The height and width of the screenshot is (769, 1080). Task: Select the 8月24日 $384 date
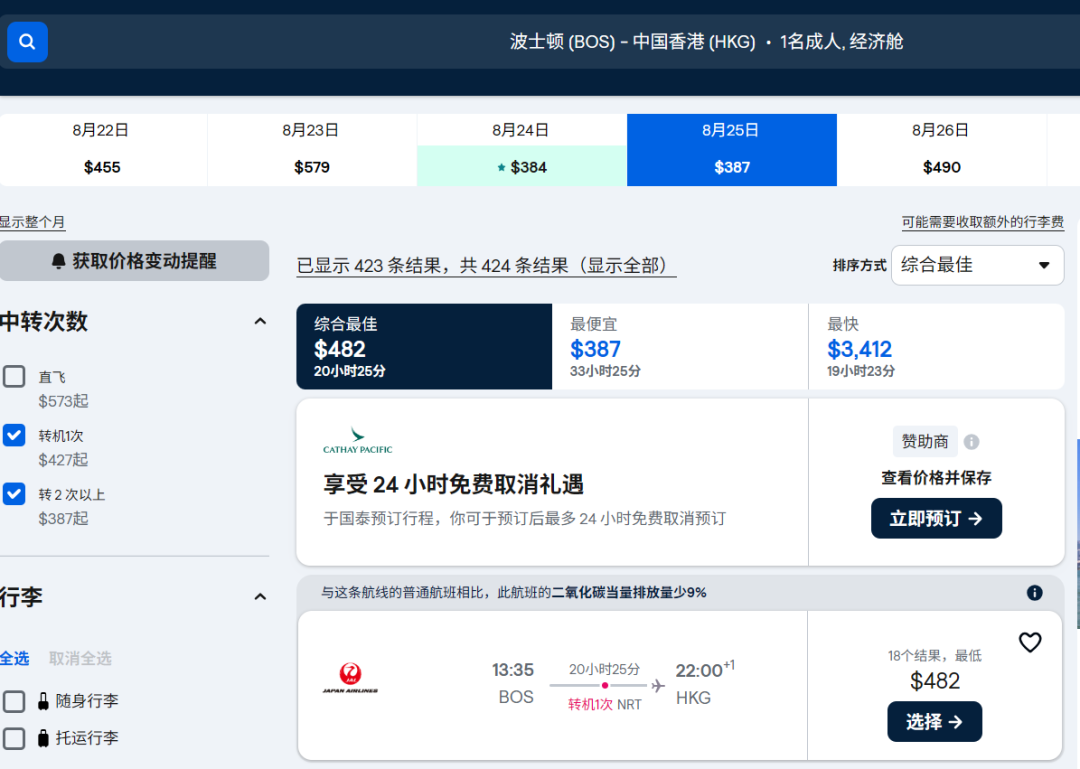(521, 150)
